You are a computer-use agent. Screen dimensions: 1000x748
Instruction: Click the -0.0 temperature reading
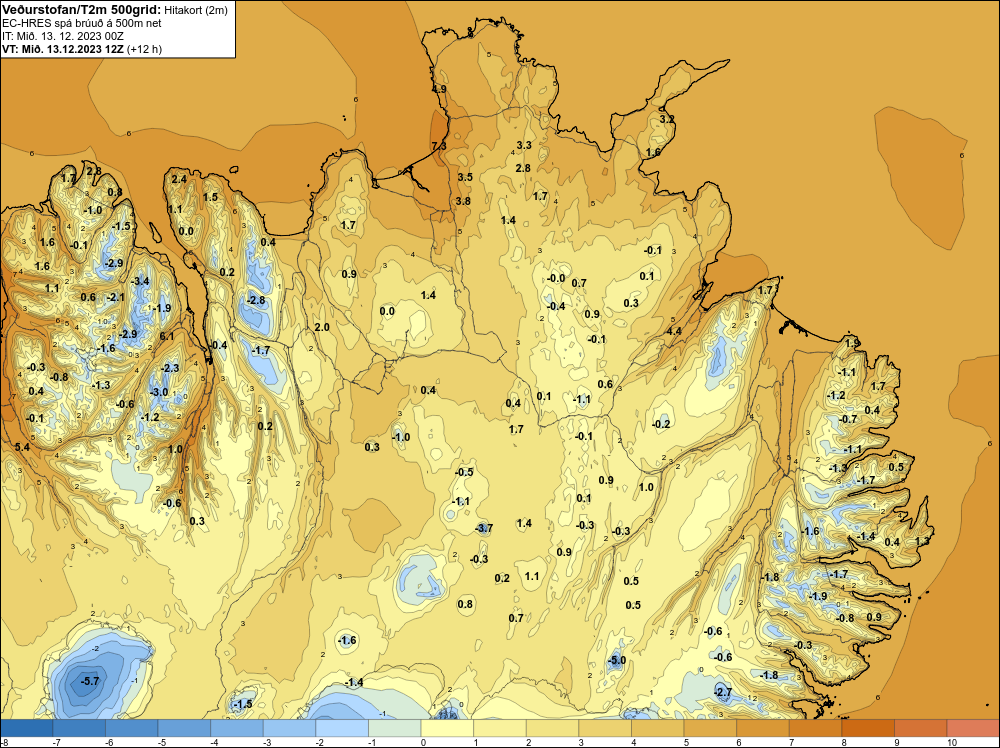point(556,278)
